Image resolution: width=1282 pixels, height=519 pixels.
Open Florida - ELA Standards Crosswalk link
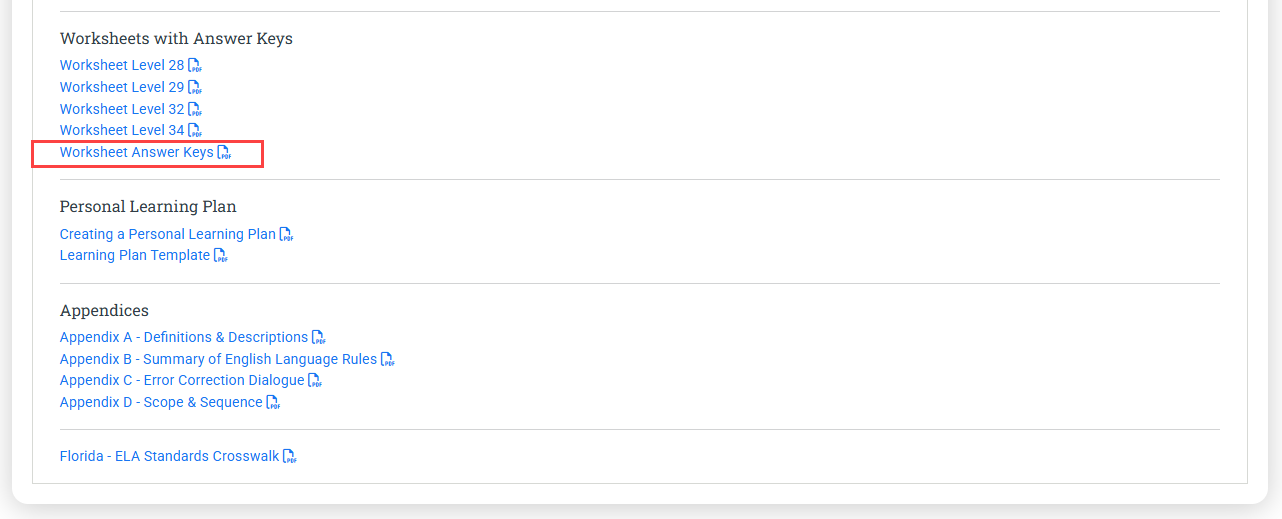point(169,457)
